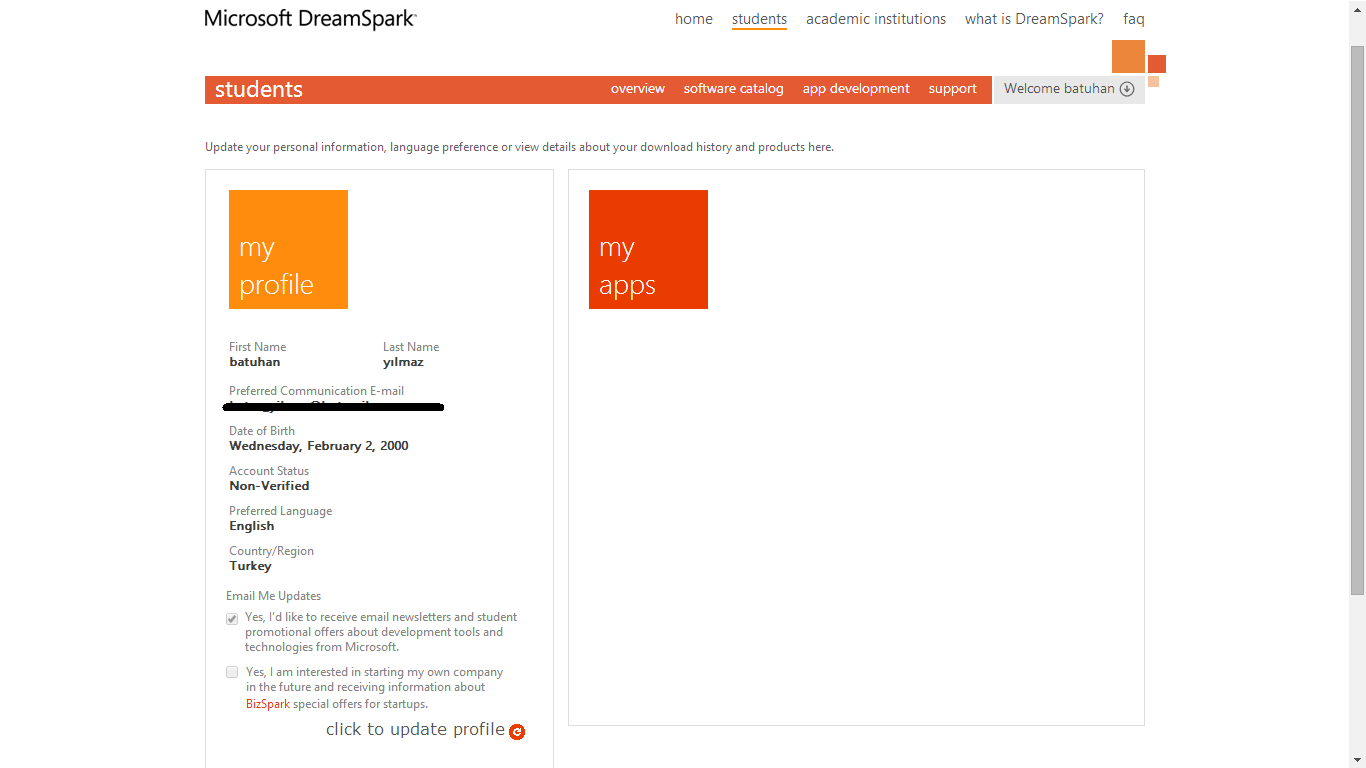Click the Microsoft DreamSpark logo
Image resolution: width=1366 pixels, height=768 pixels.
[x=310, y=18]
